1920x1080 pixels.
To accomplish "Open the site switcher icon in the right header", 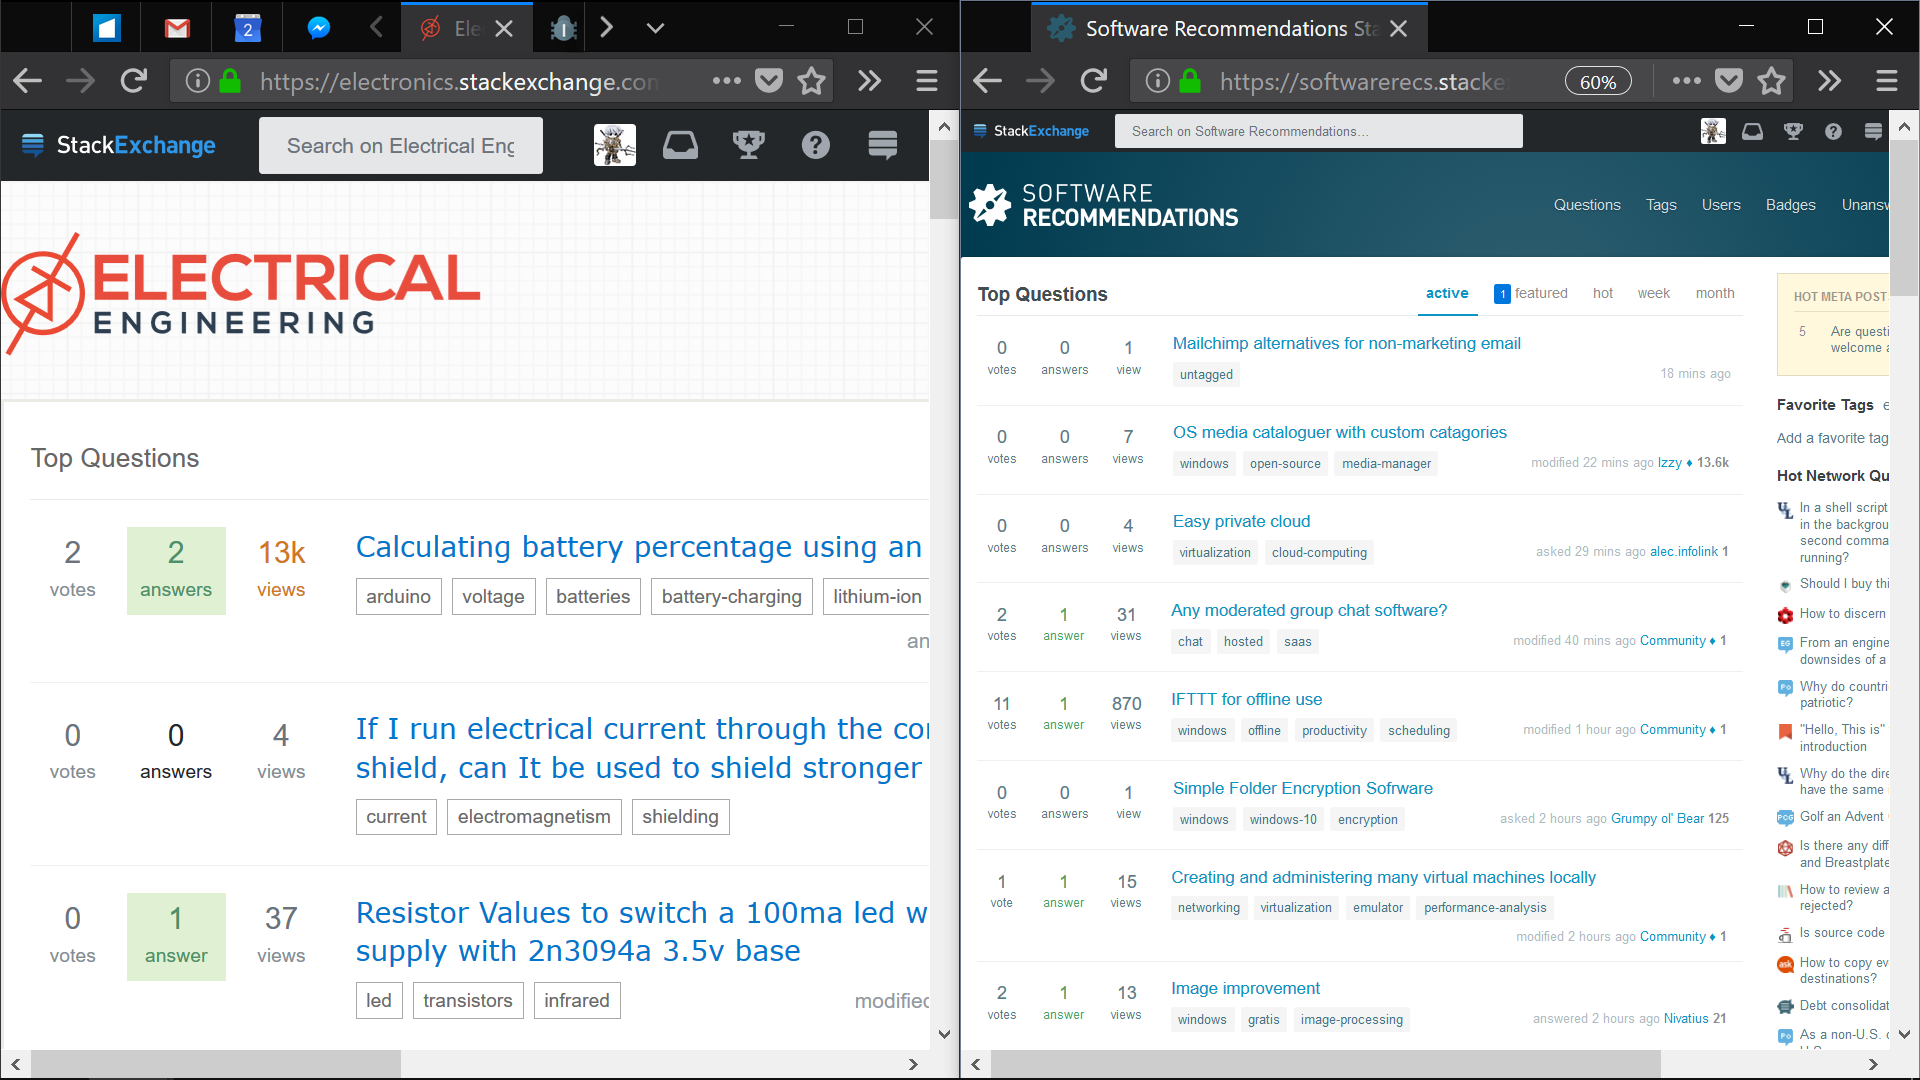I will click(x=1873, y=131).
